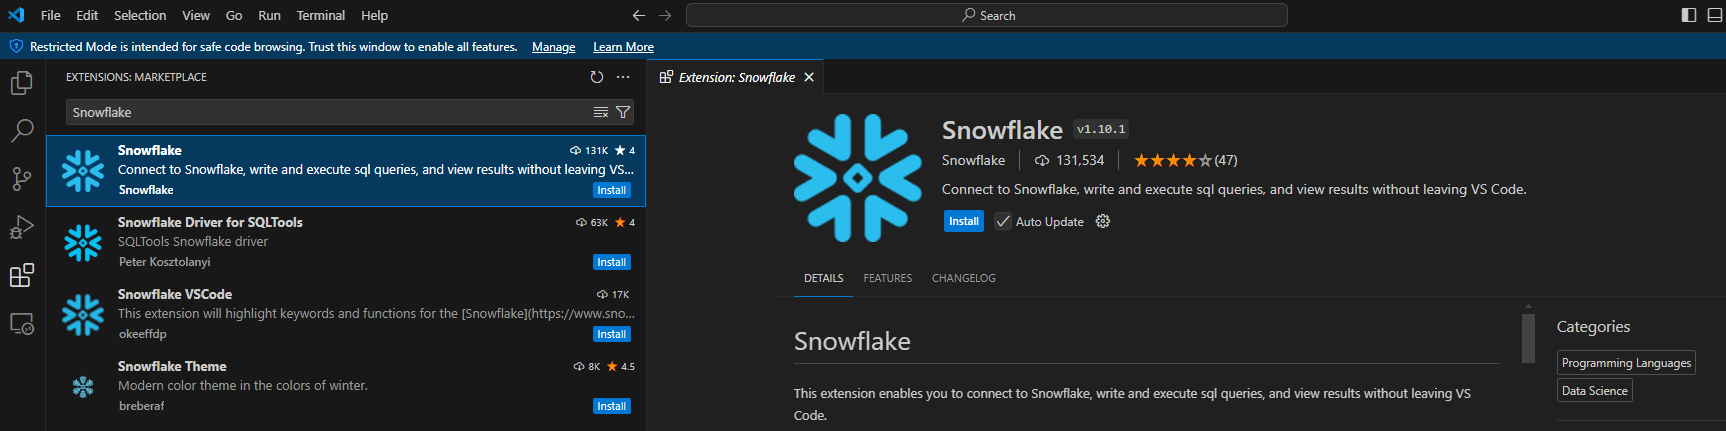Open Remote Explorer icon in activity bar
The image size is (1726, 431).
[x=21, y=324]
